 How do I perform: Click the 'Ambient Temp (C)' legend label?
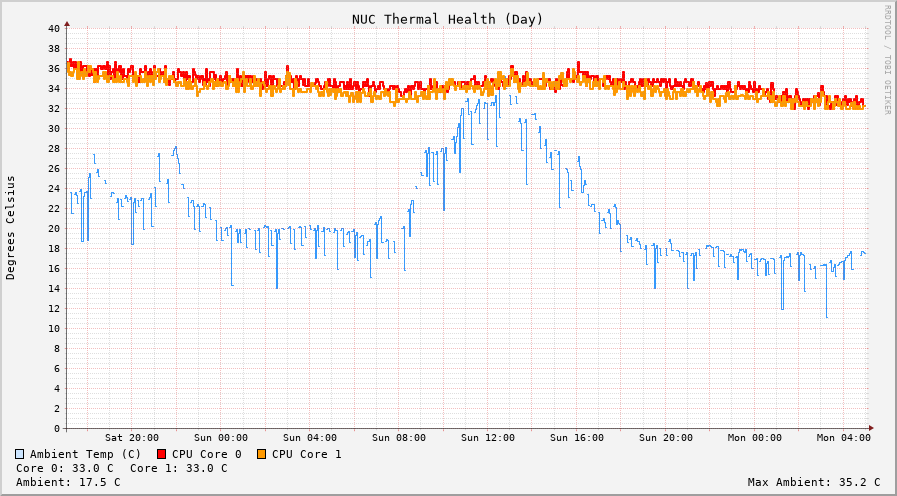(x=85, y=454)
